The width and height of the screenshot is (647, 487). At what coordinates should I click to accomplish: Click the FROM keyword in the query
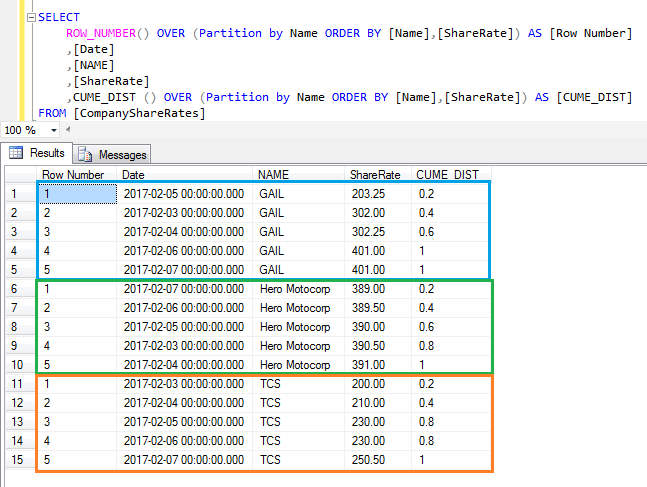point(52,113)
